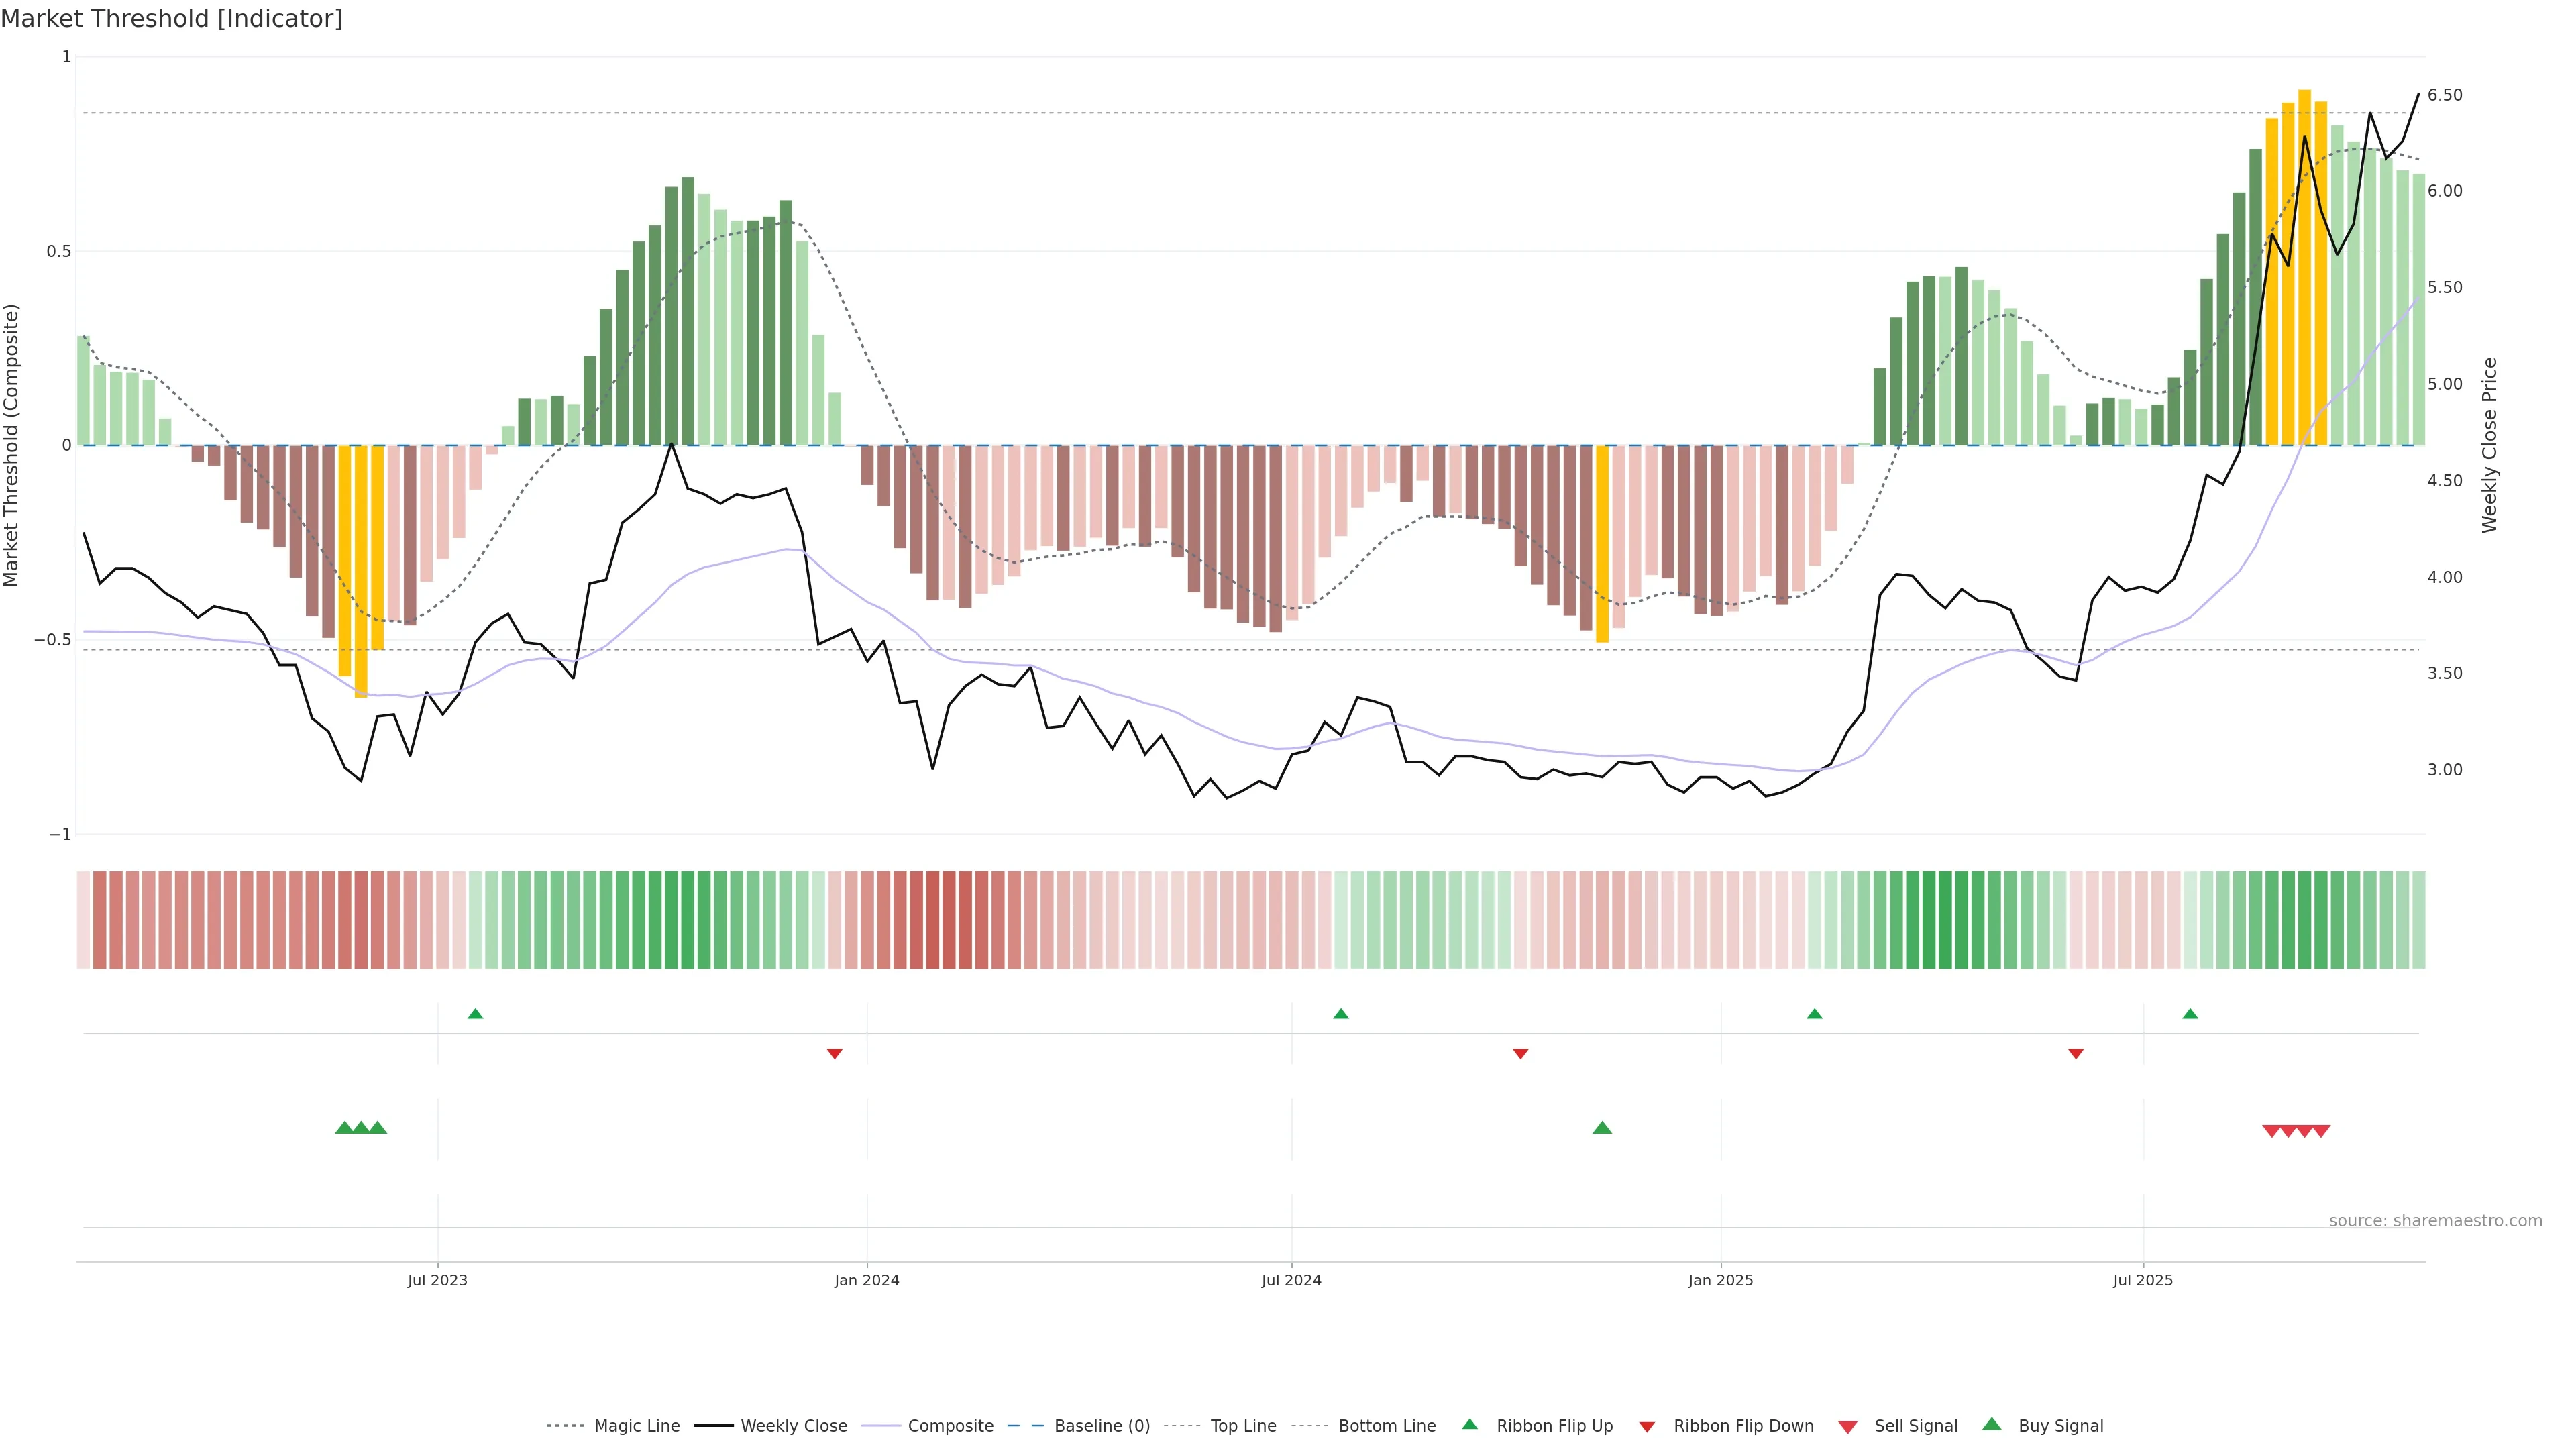This screenshot has width=2576, height=1449.
Task: Toggle Bottom Line legend entry
Action: point(1386,1426)
